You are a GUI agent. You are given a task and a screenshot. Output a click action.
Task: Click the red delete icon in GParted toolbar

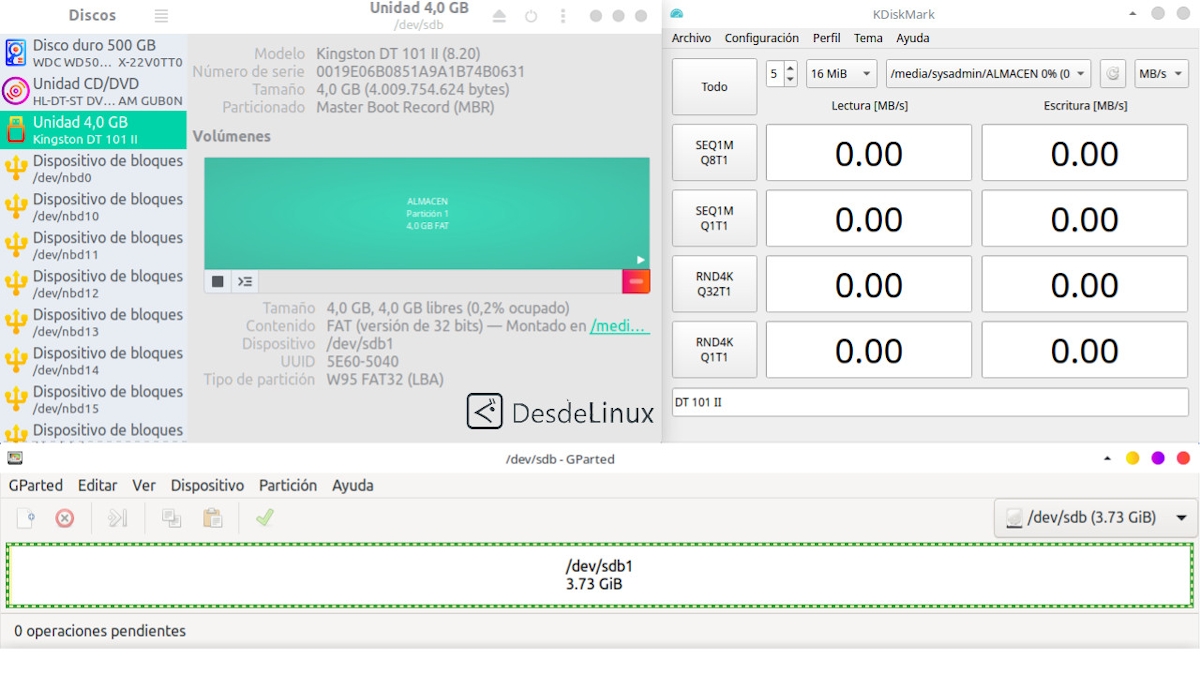(65, 517)
